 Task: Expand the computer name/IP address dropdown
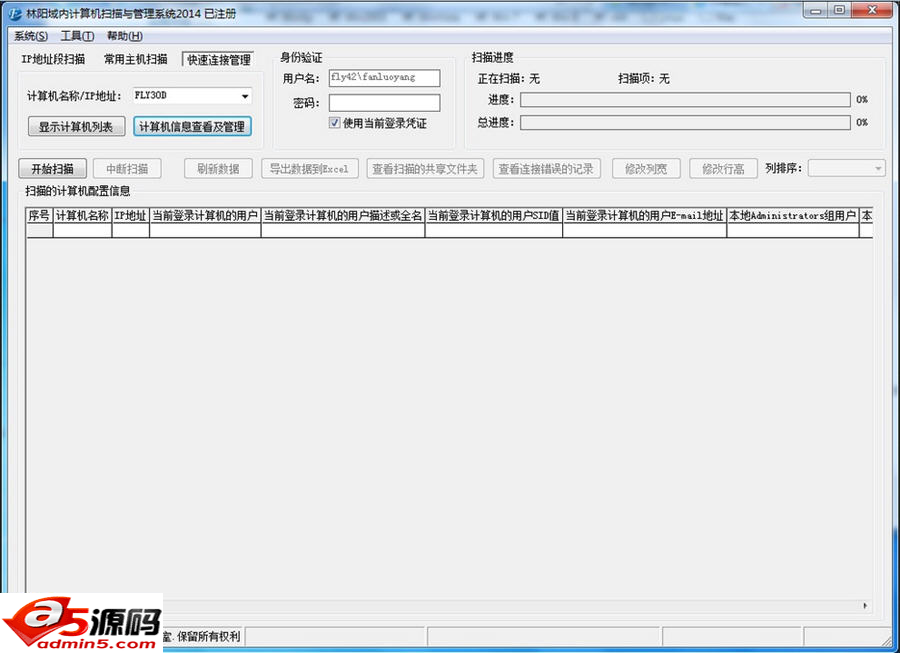[x=244, y=95]
